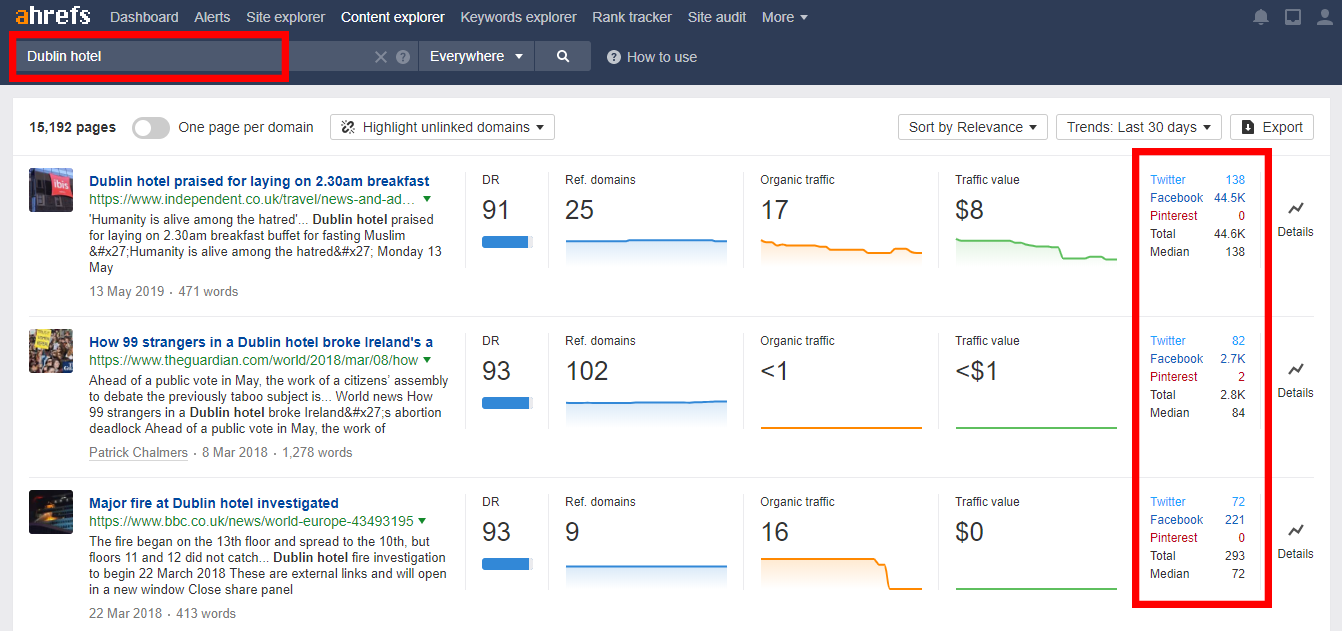Visit the theguardian.com result URL
Screen dimensions: 1342x631
point(253,360)
